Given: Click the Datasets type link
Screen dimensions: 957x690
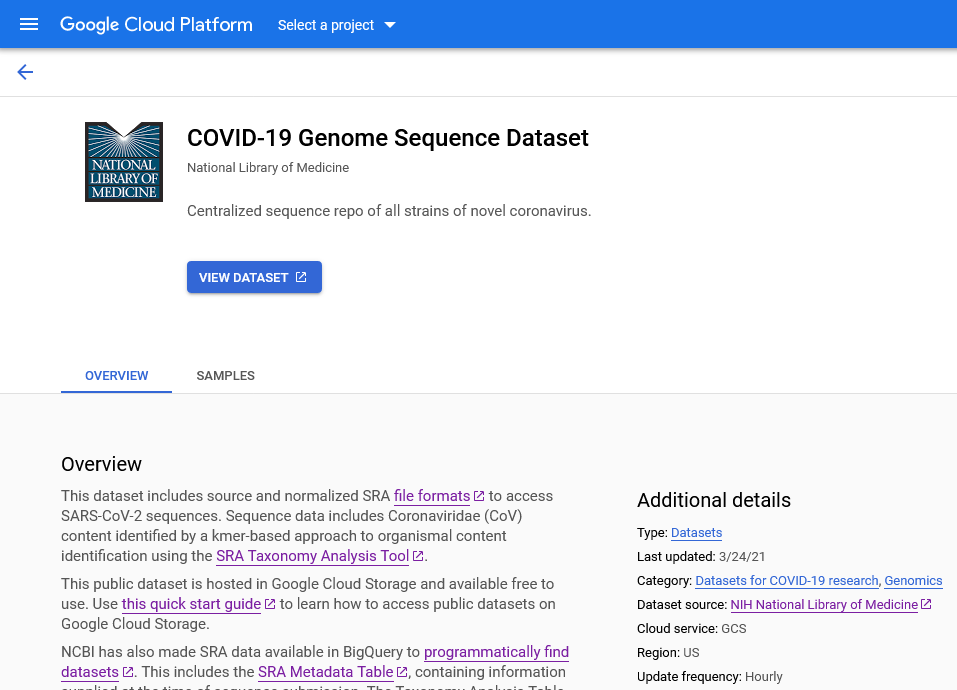Looking at the screenshot, I should [x=696, y=533].
